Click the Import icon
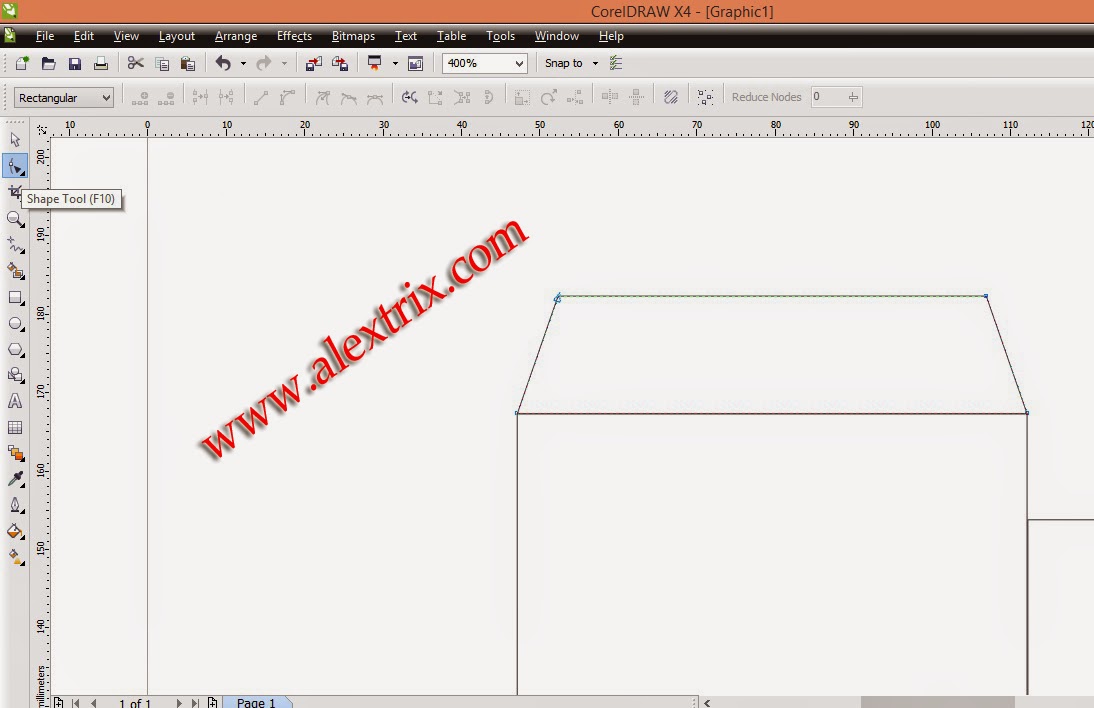This screenshot has width=1094, height=708. (x=314, y=63)
